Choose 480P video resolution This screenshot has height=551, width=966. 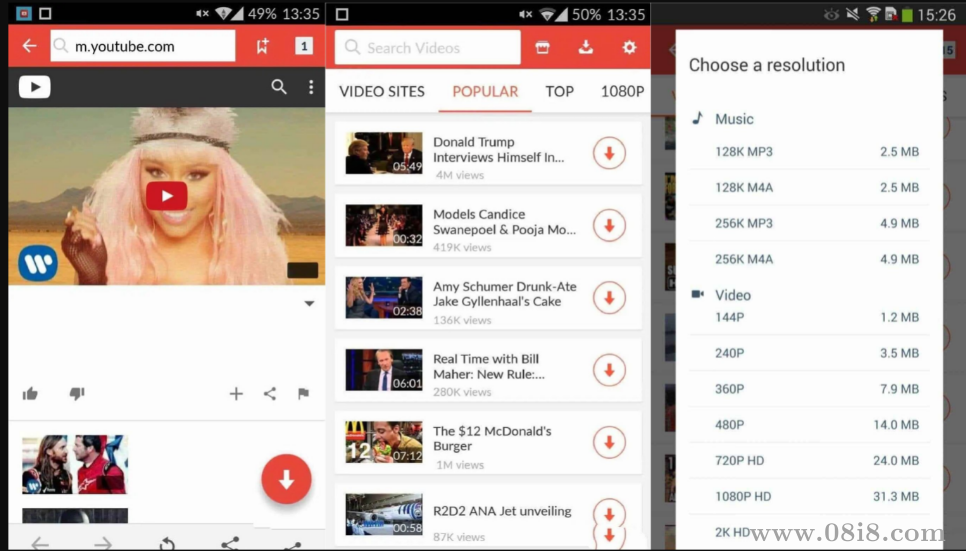809,425
